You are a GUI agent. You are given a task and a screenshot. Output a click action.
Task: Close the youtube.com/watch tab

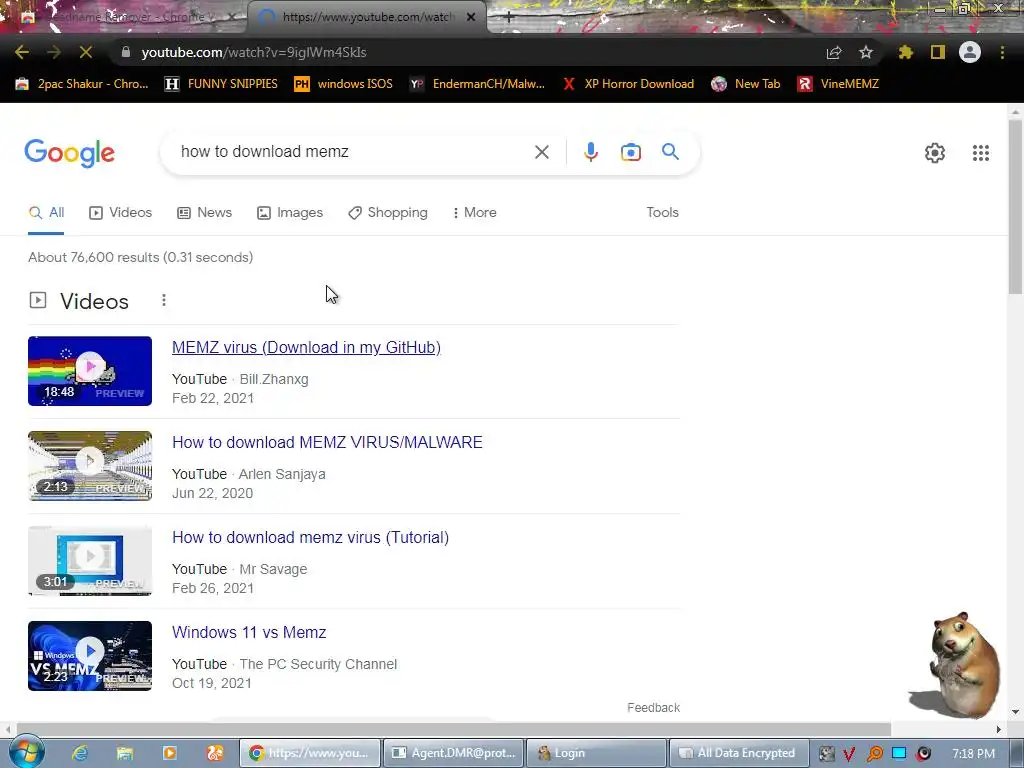[471, 17]
